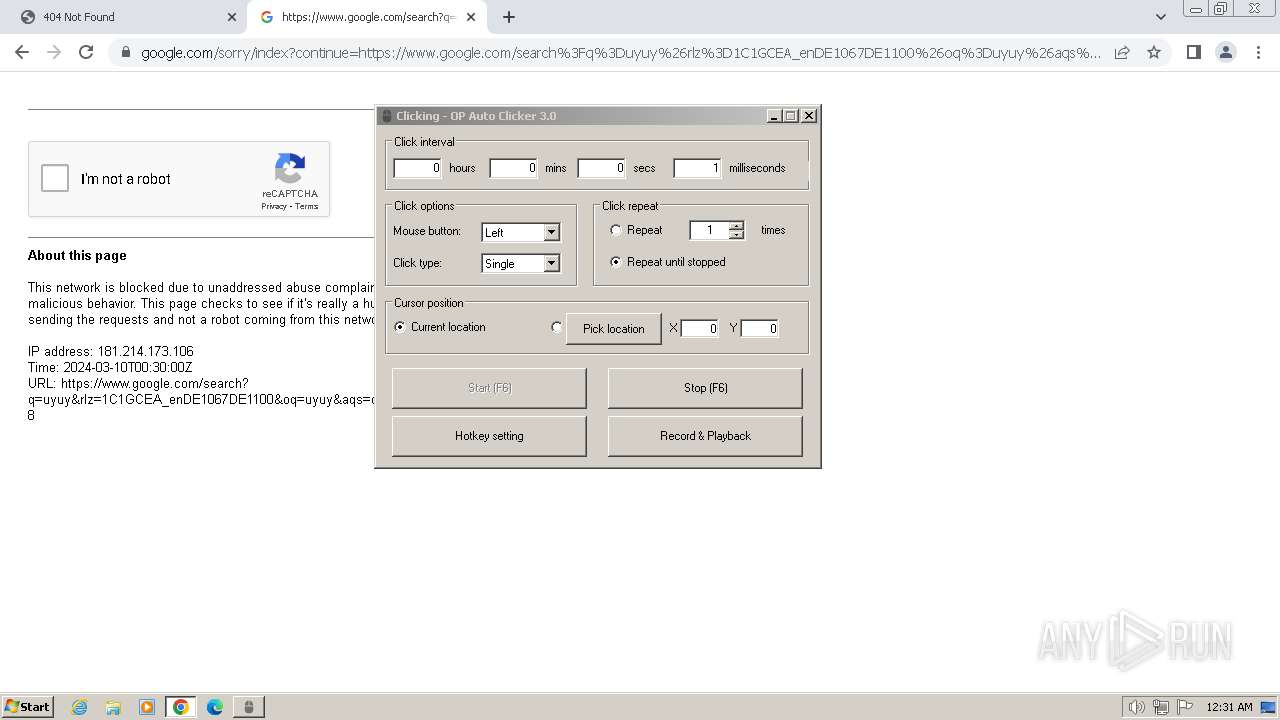The image size is (1280, 720).
Task: Decrease repeat count with down arrow
Action: pos(737,235)
